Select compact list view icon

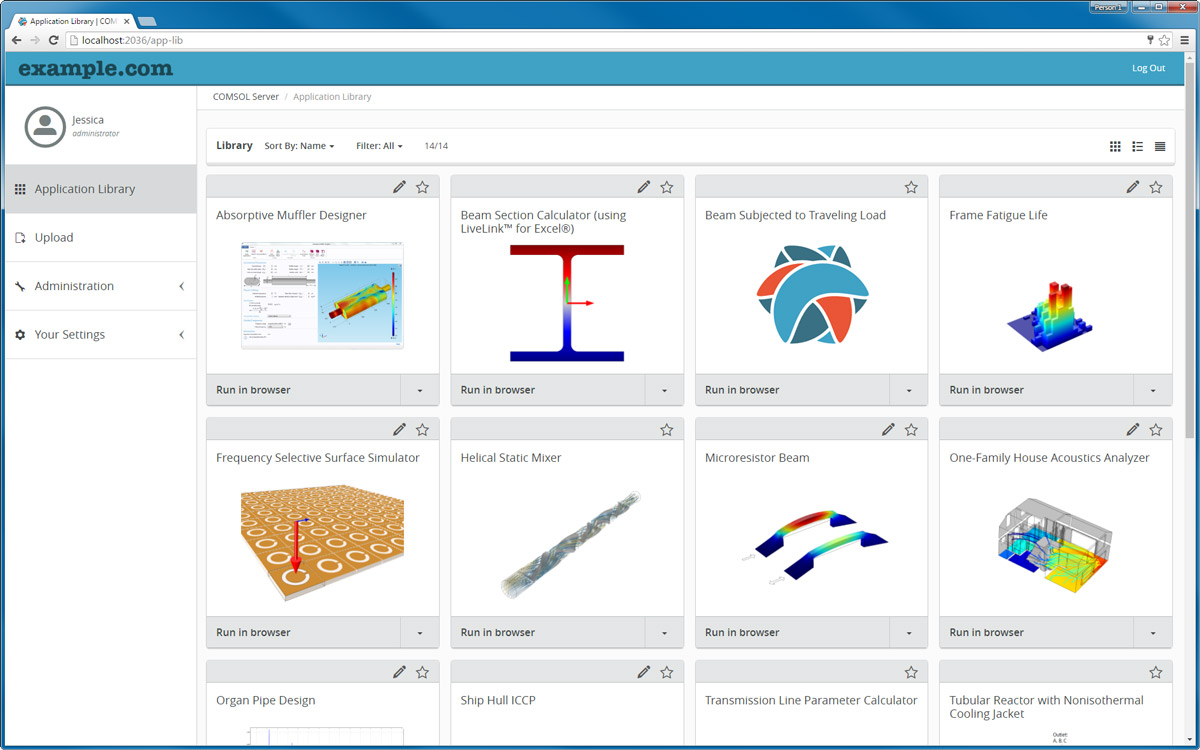1160,147
